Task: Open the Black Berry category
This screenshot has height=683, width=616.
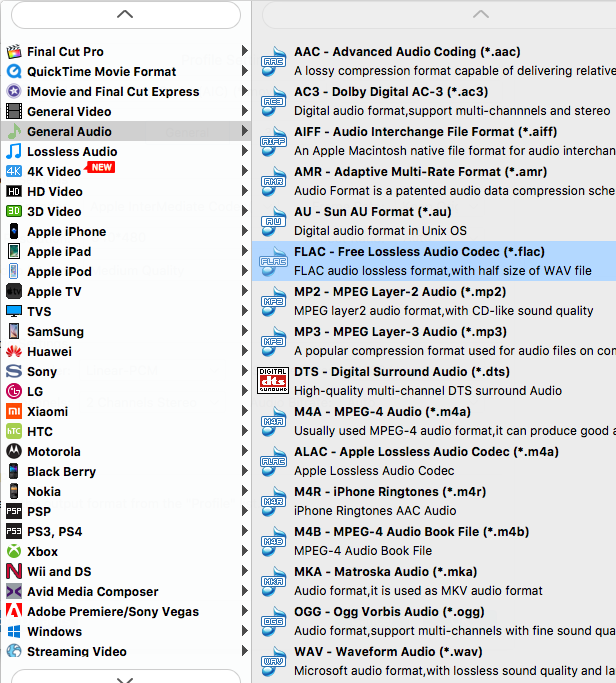Action: pos(126,471)
